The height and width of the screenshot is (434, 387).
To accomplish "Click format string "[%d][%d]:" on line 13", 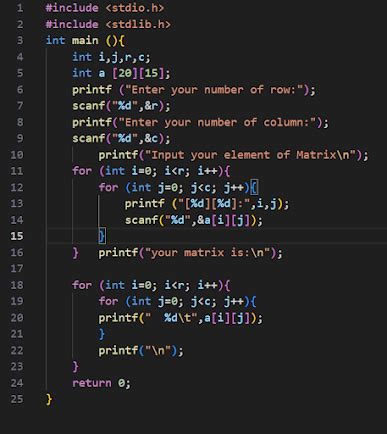I will pyautogui.click(x=214, y=204).
